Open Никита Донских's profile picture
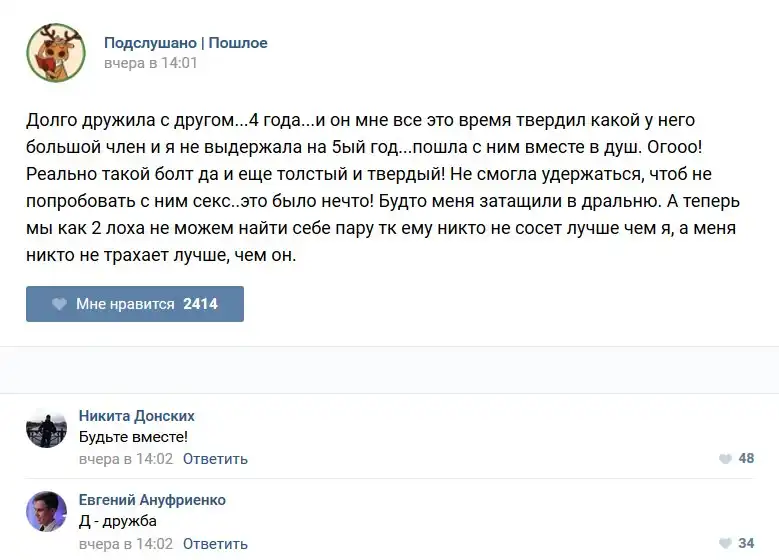Image resolution: width=779 pixels, height=560 pixels. 46,428
